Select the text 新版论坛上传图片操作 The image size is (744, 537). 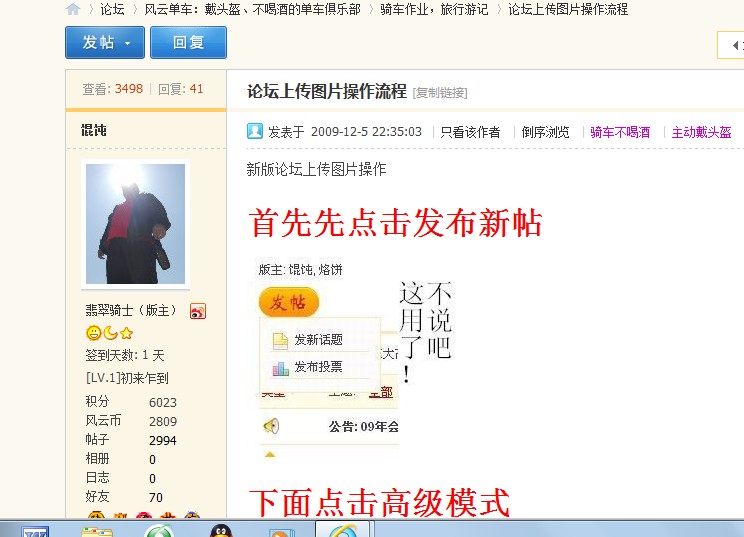316,169
